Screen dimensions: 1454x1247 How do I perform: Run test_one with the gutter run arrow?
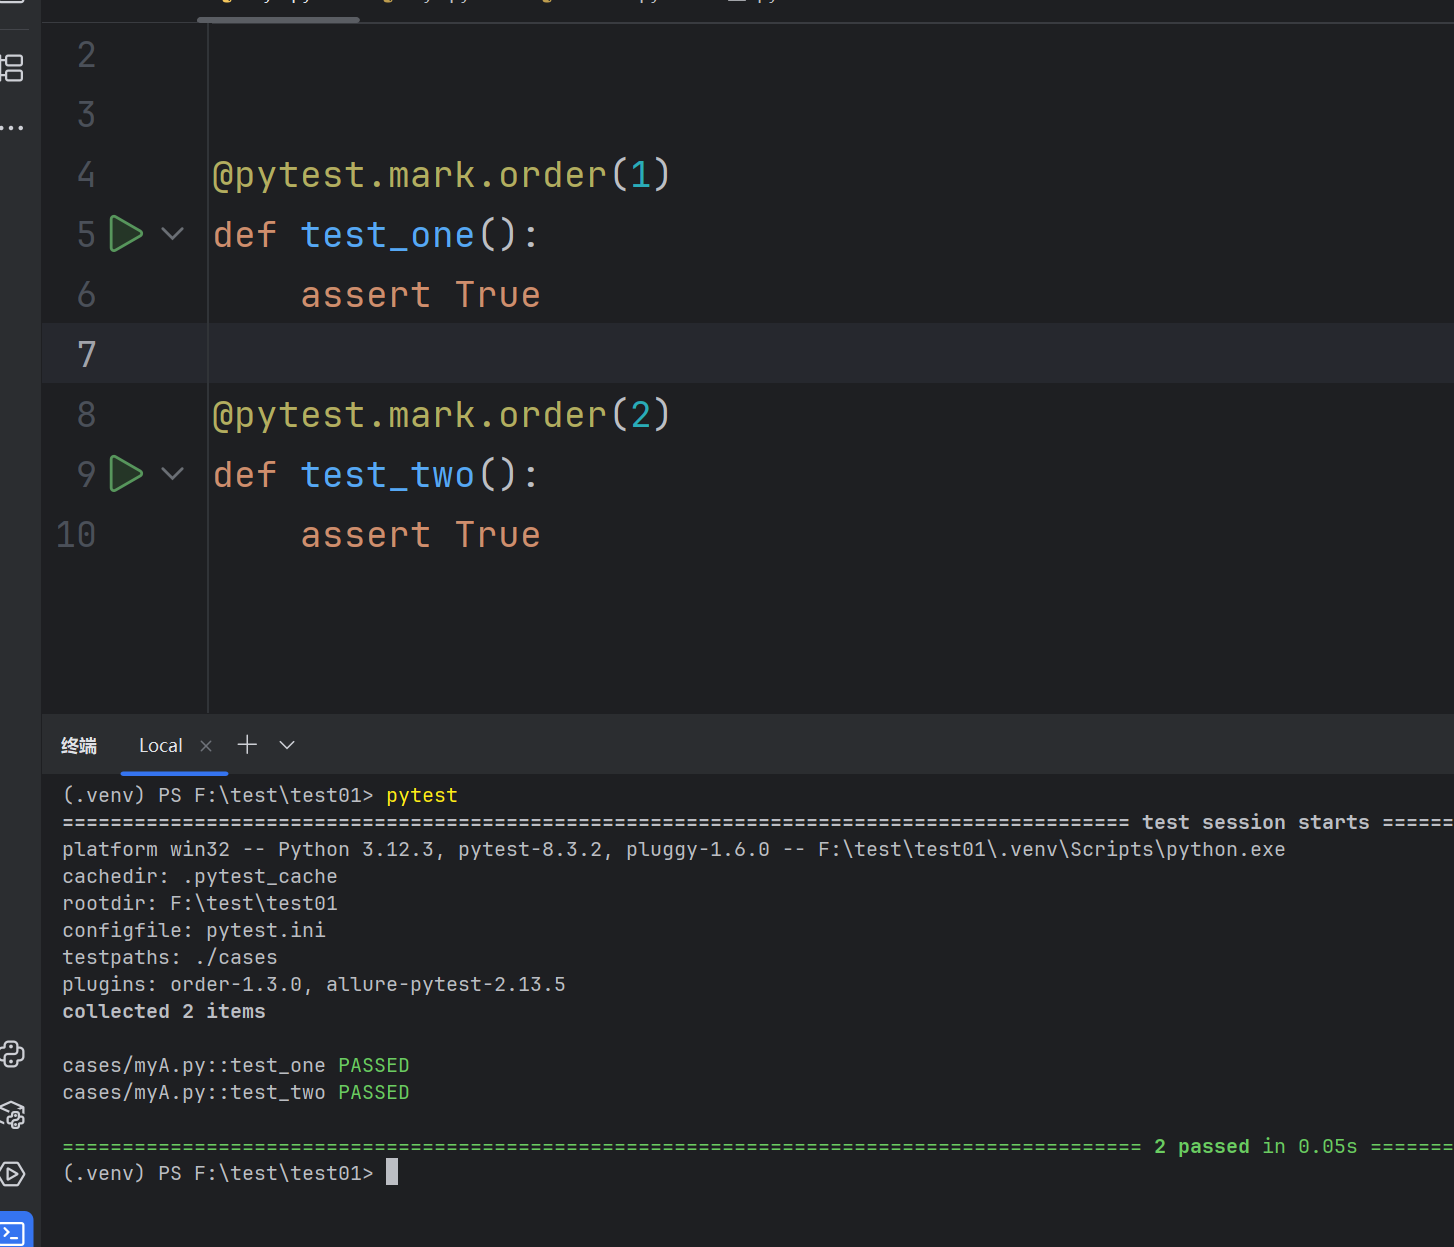pos(126,234)
